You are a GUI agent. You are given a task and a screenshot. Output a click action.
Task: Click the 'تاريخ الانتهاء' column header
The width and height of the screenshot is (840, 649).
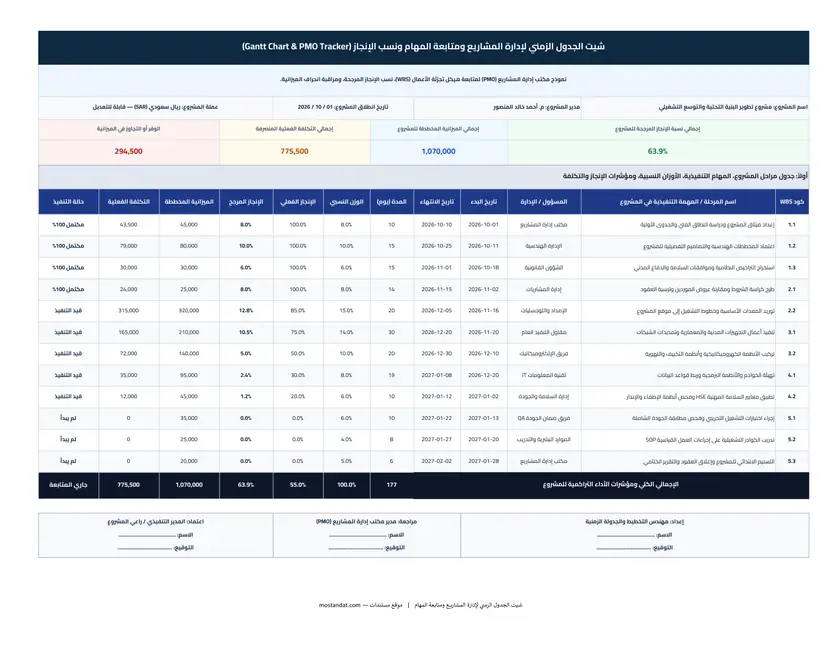coord(437,202)
